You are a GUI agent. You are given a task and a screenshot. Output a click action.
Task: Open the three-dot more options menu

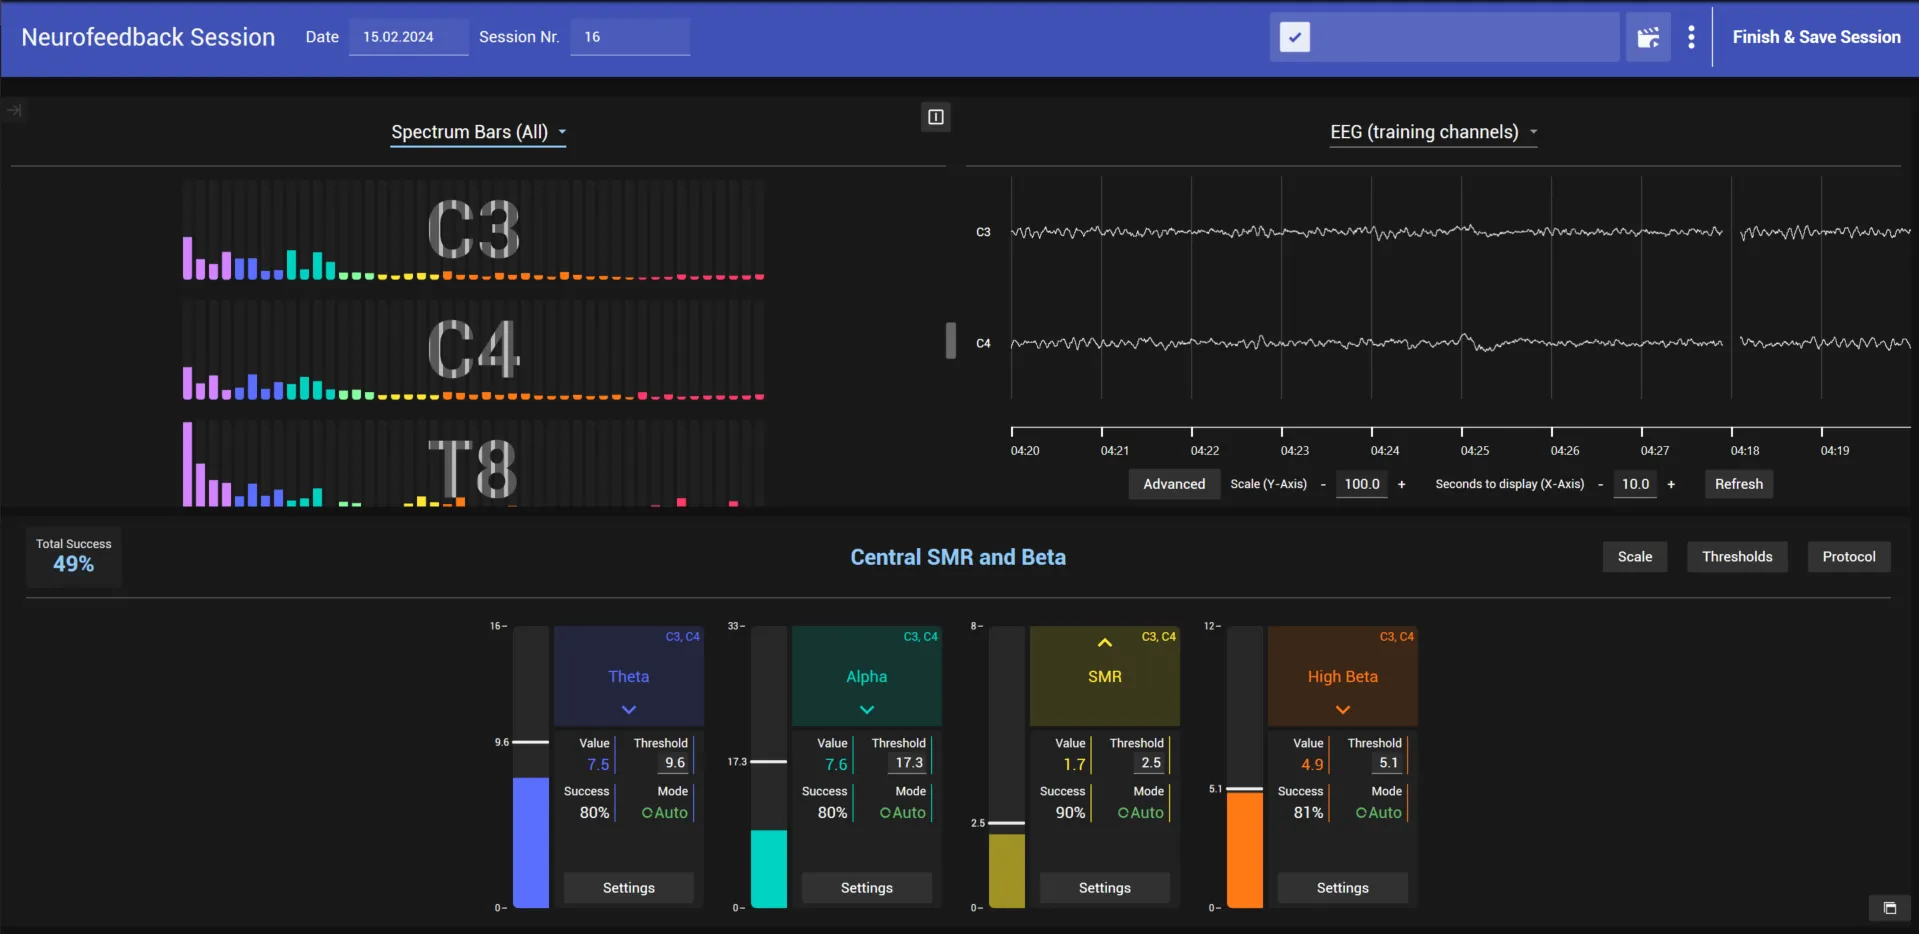1691,37
